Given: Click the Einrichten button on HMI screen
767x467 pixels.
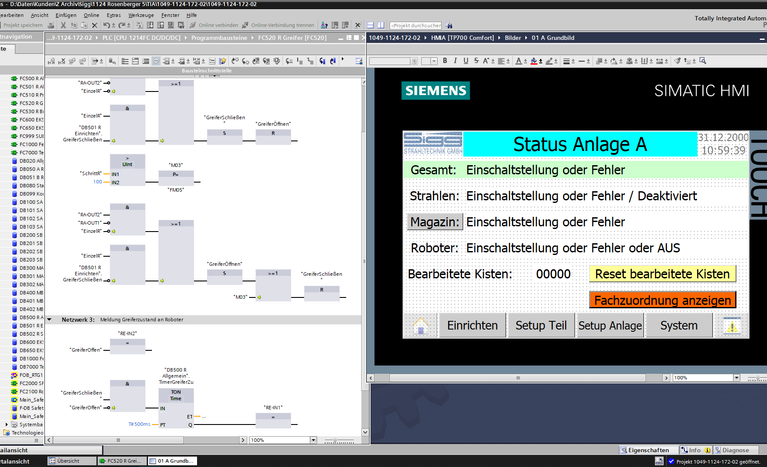Looking at the screenshot, I should (472, 326).
